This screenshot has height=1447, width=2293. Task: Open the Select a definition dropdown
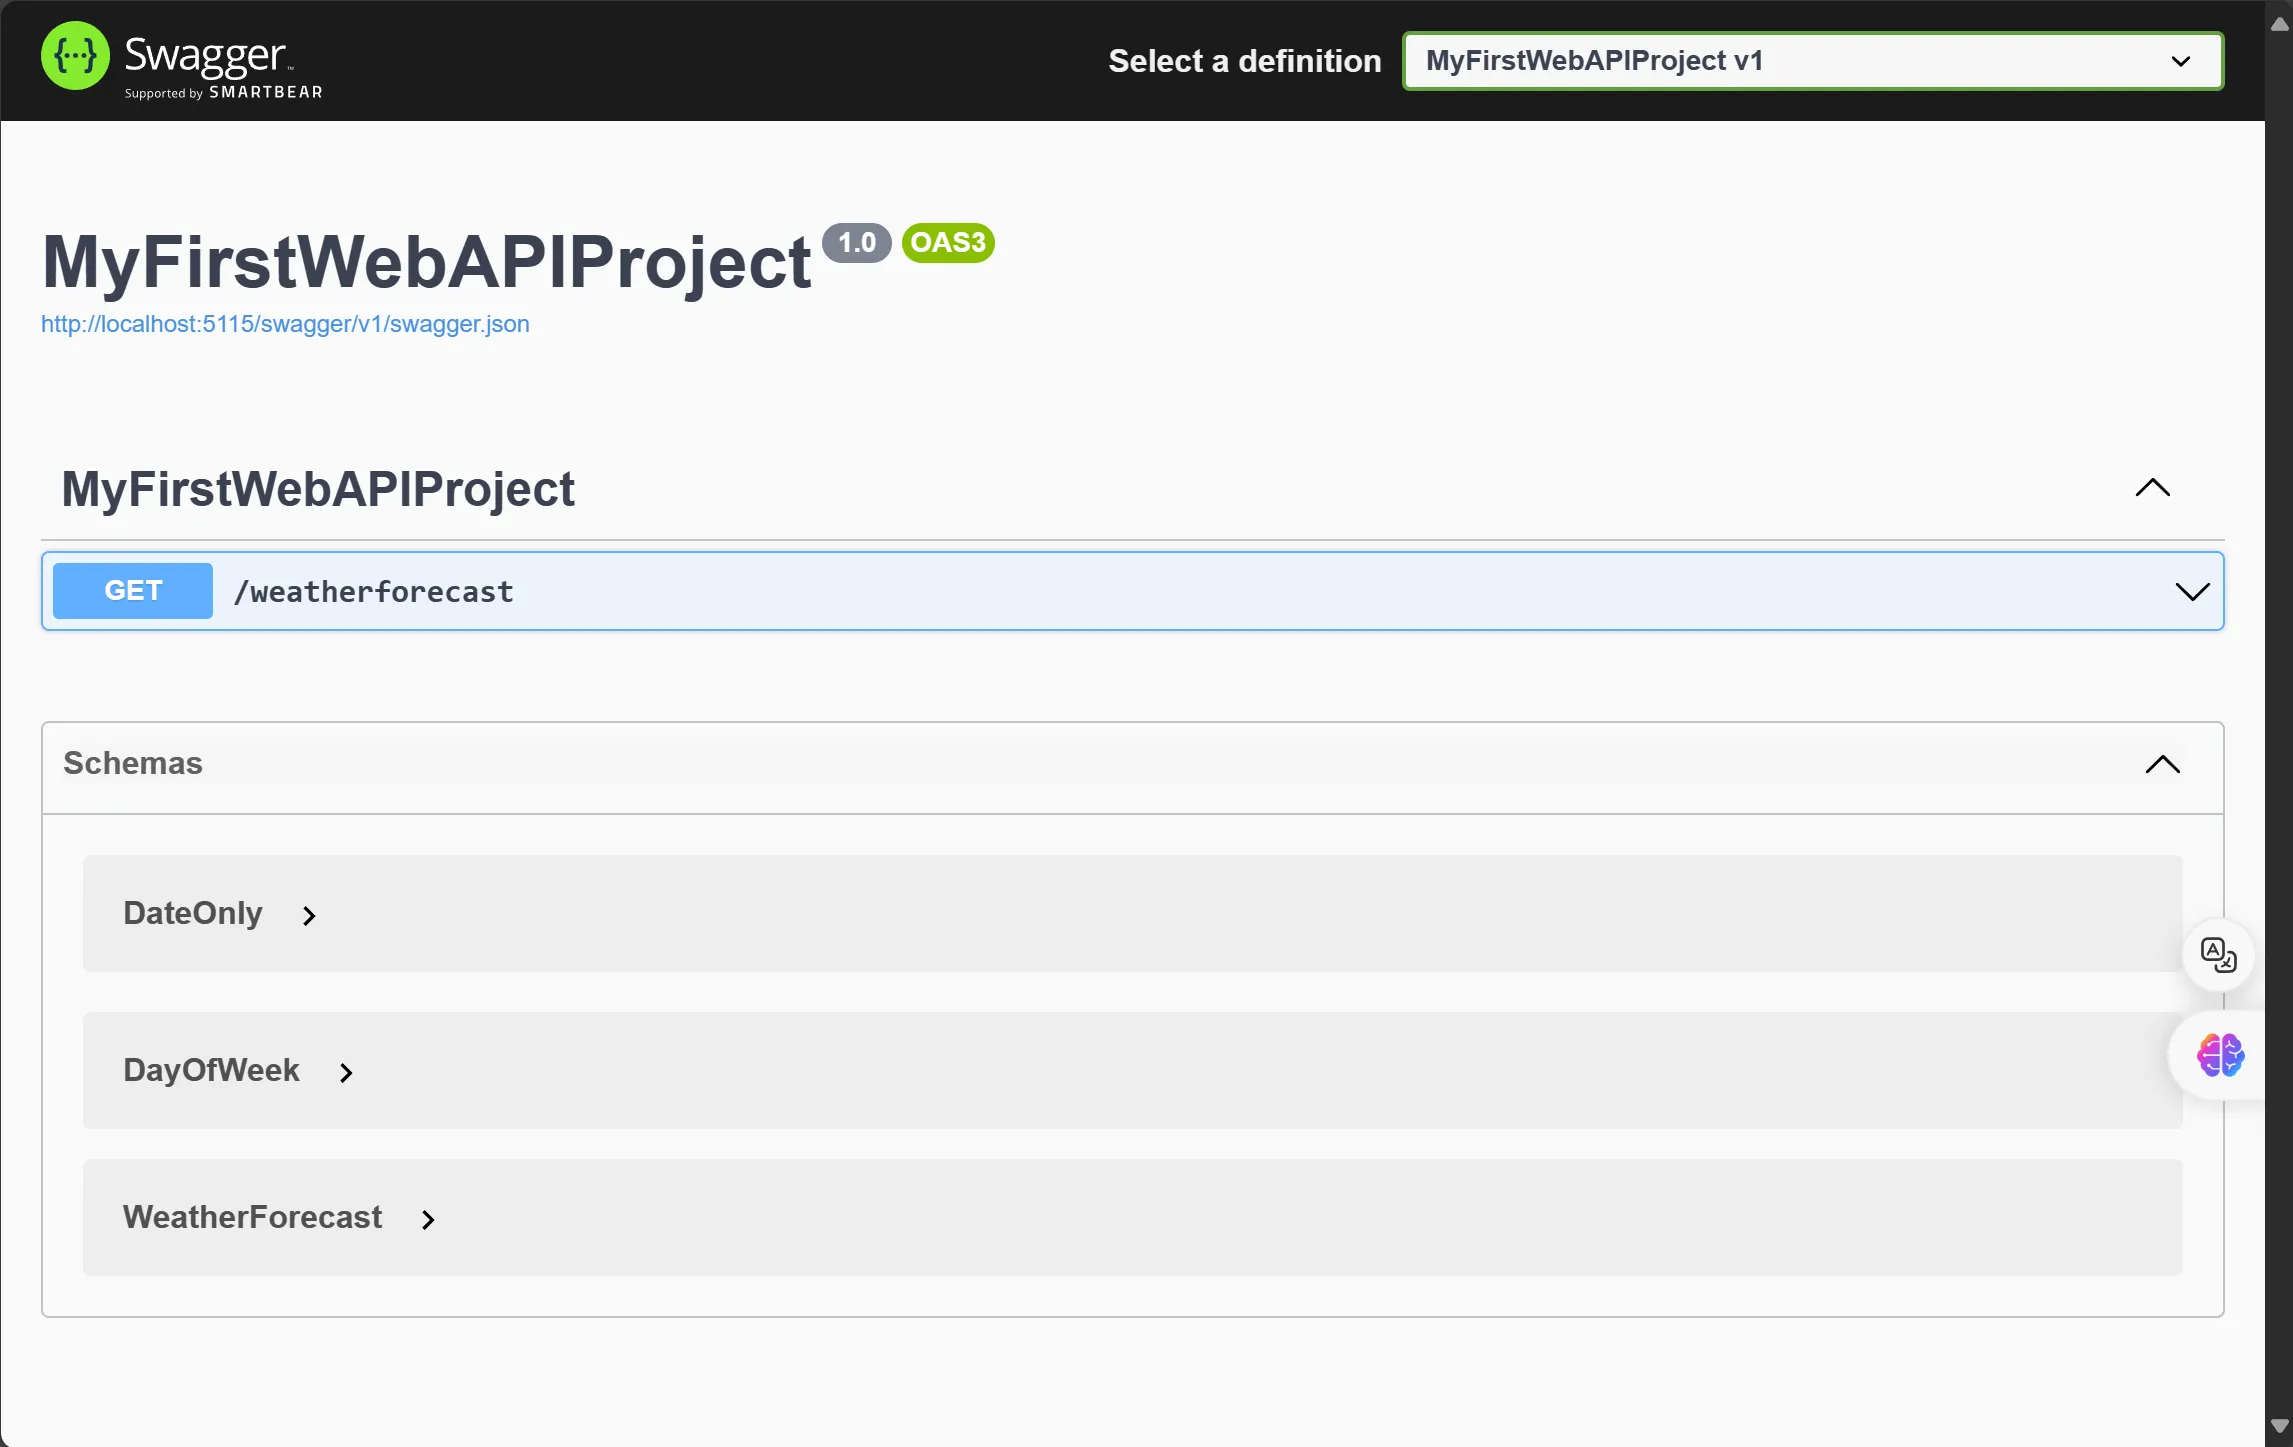tap(1813, 61)
